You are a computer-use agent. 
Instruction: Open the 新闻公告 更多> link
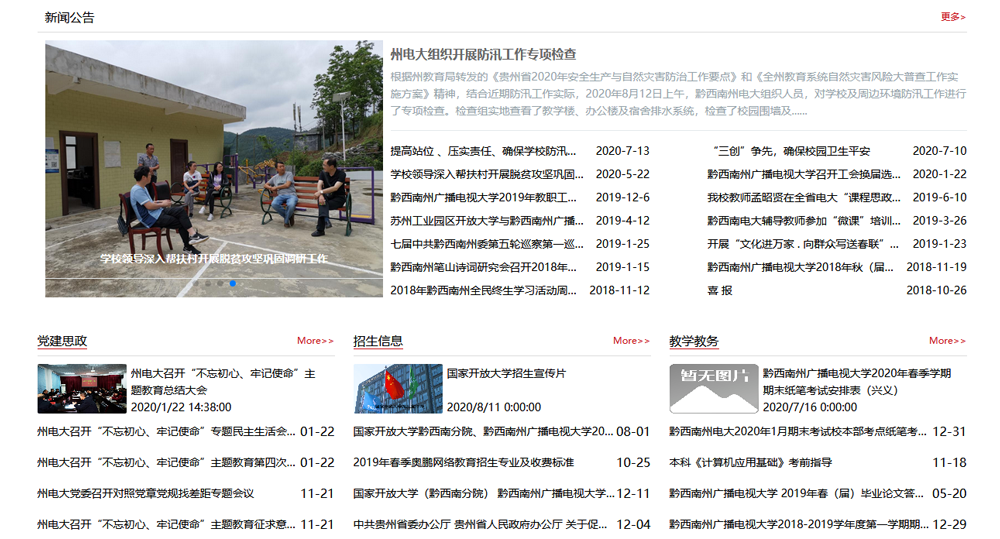pos(952,17)
